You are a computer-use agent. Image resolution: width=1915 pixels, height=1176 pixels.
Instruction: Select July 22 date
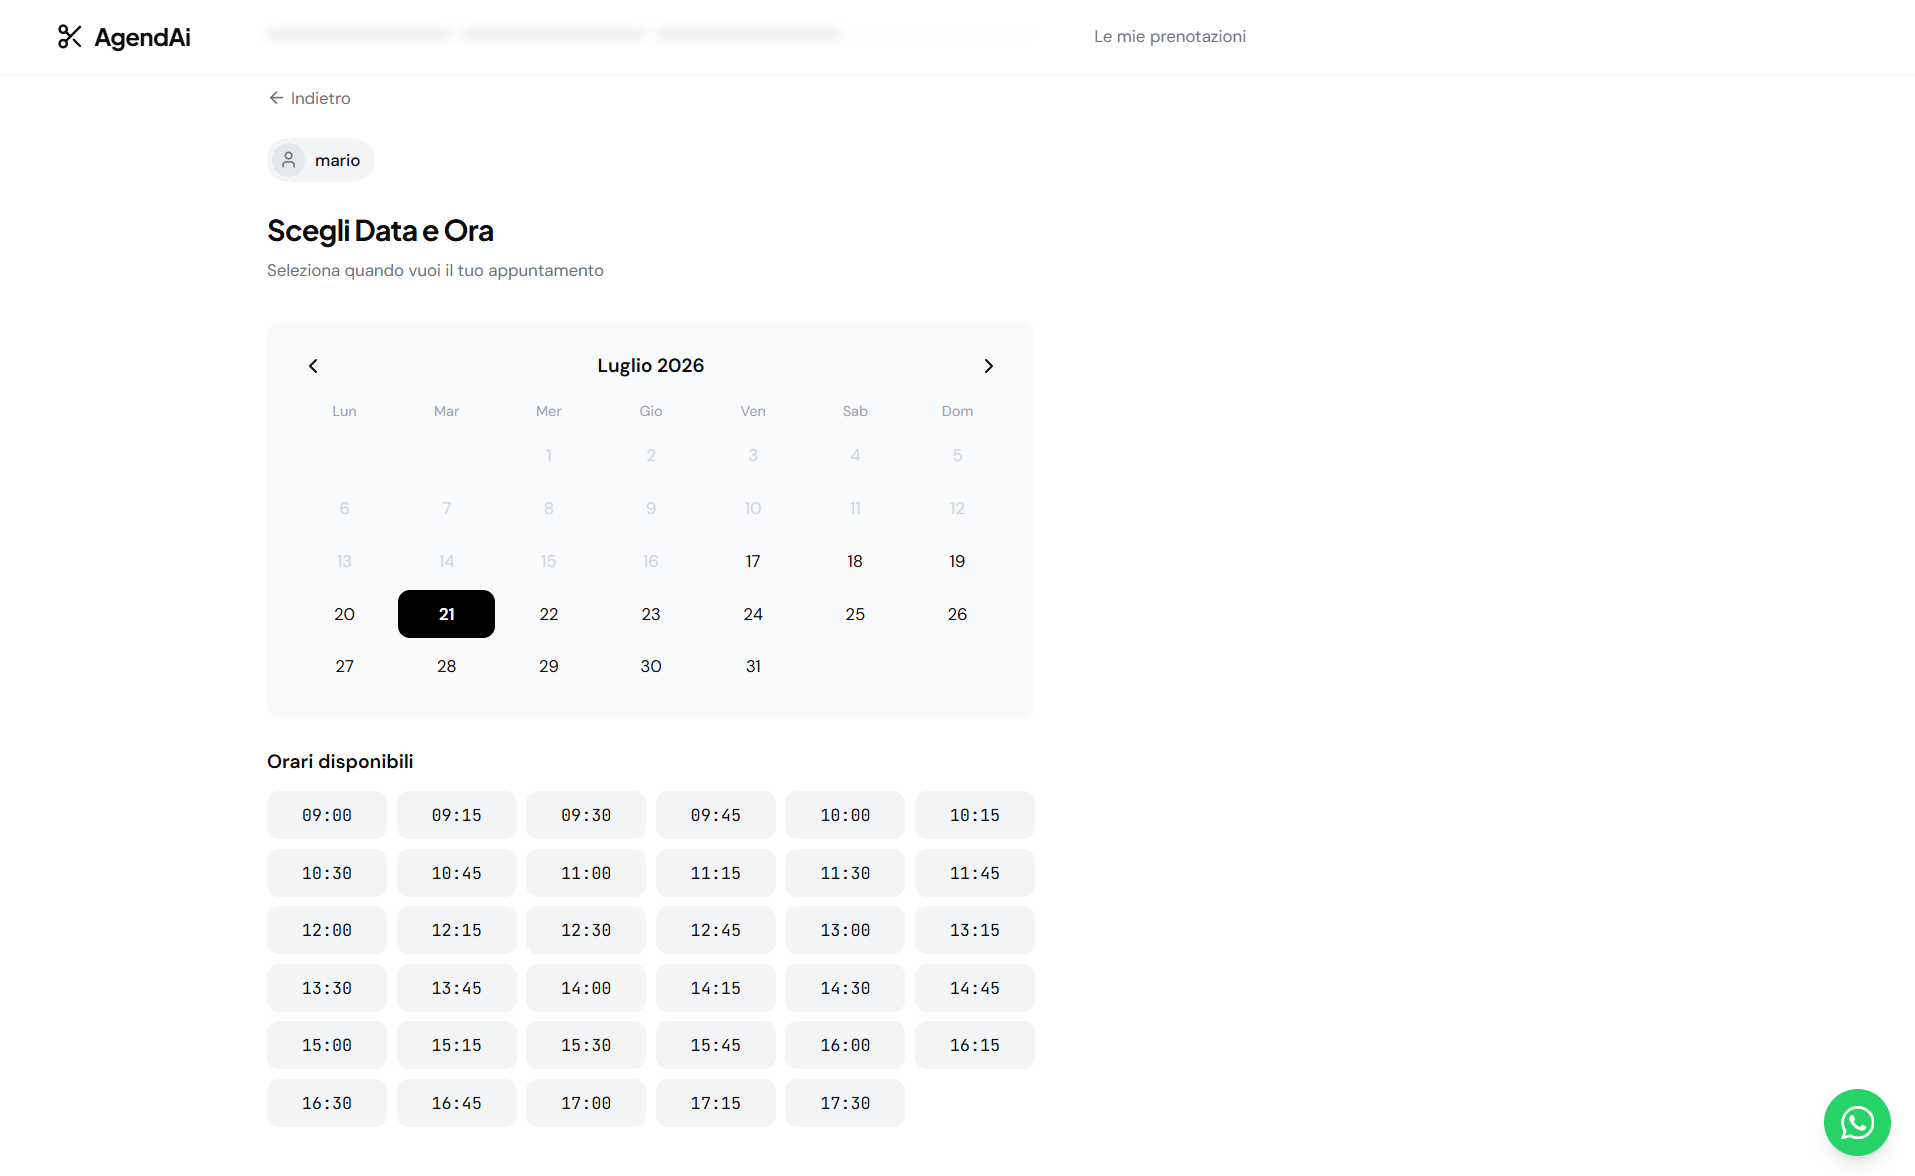(x=549, y=614)
